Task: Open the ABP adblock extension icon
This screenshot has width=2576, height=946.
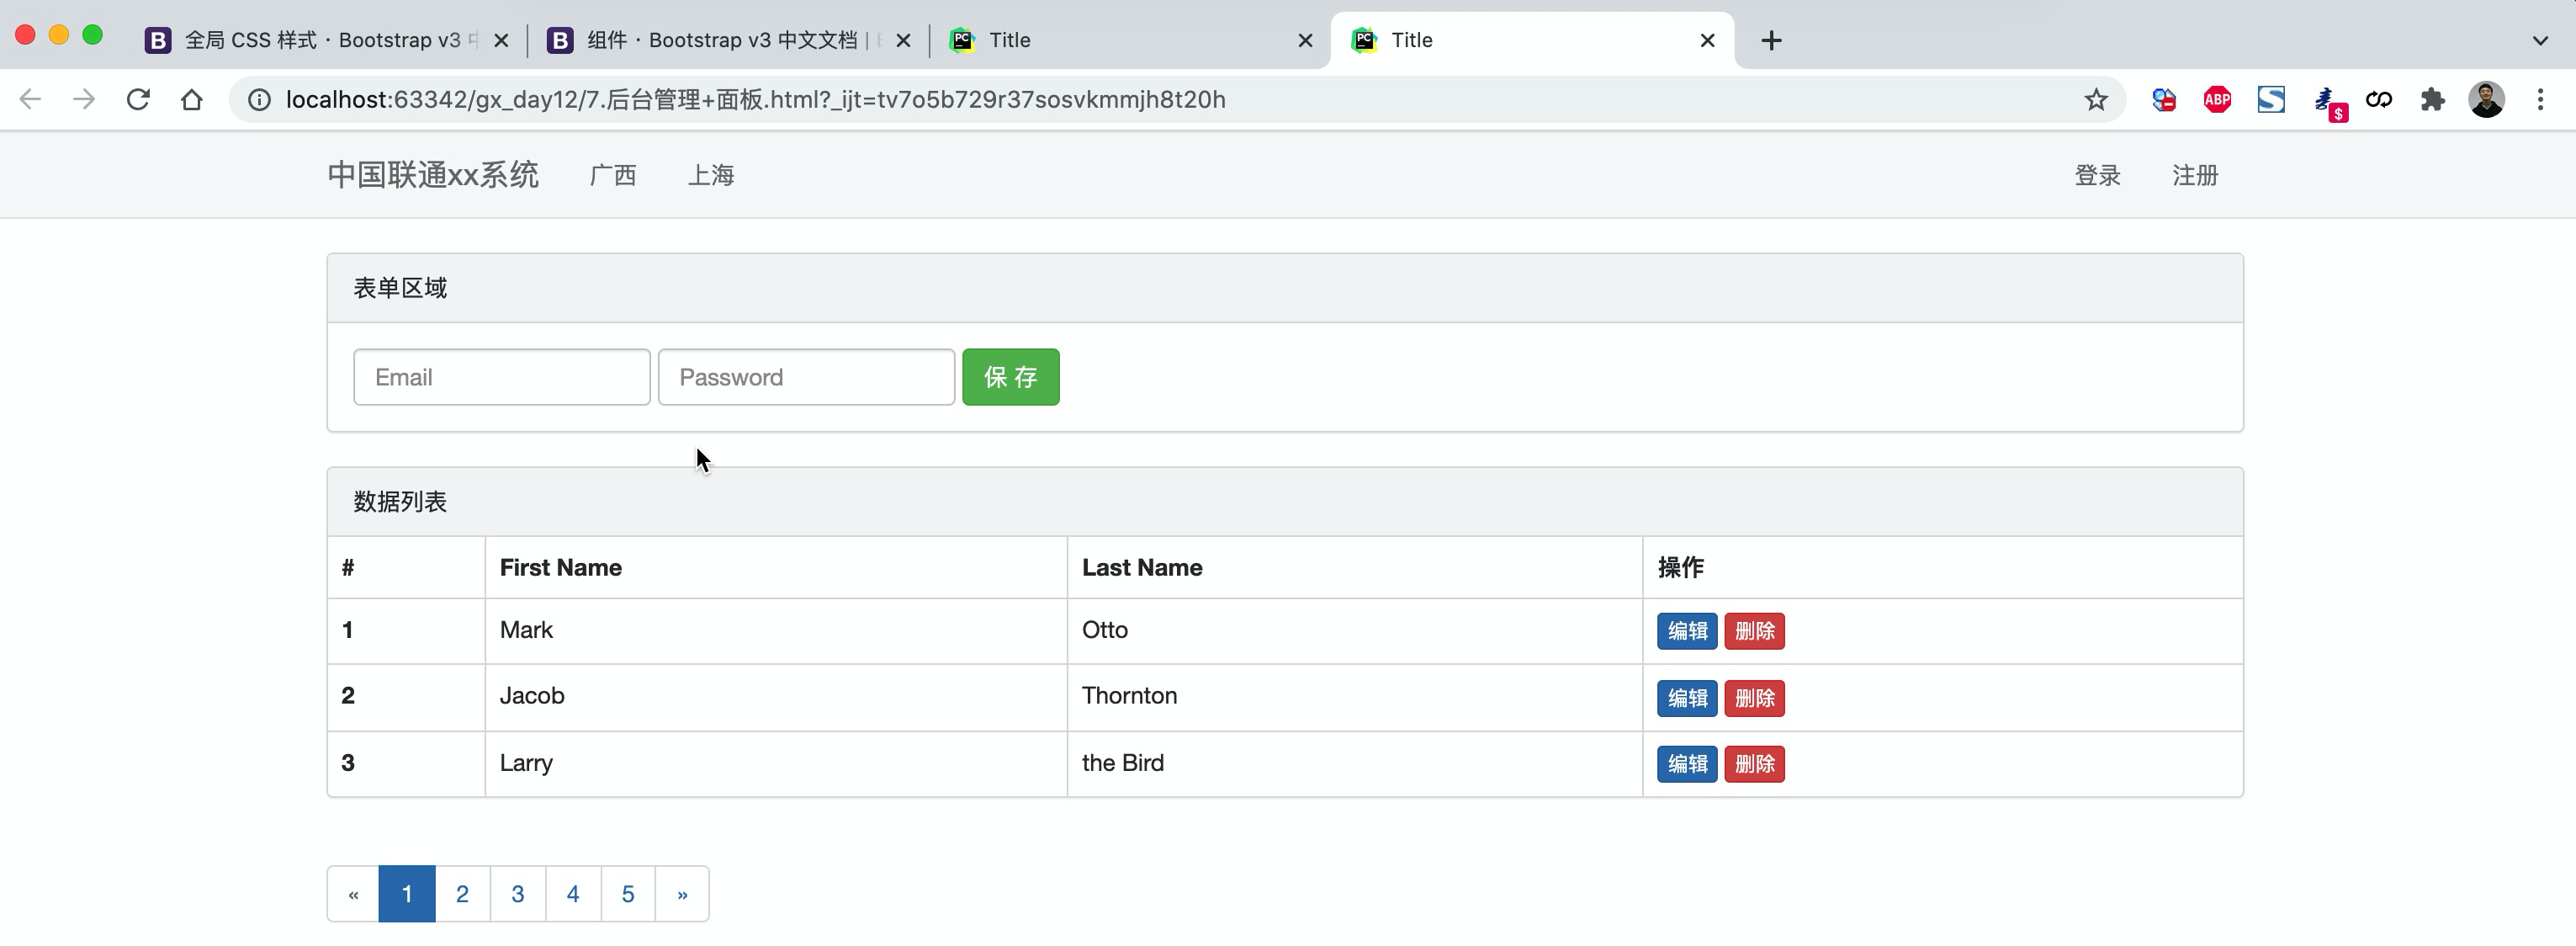Action: pyautogui.click(x=2217, y=99)
